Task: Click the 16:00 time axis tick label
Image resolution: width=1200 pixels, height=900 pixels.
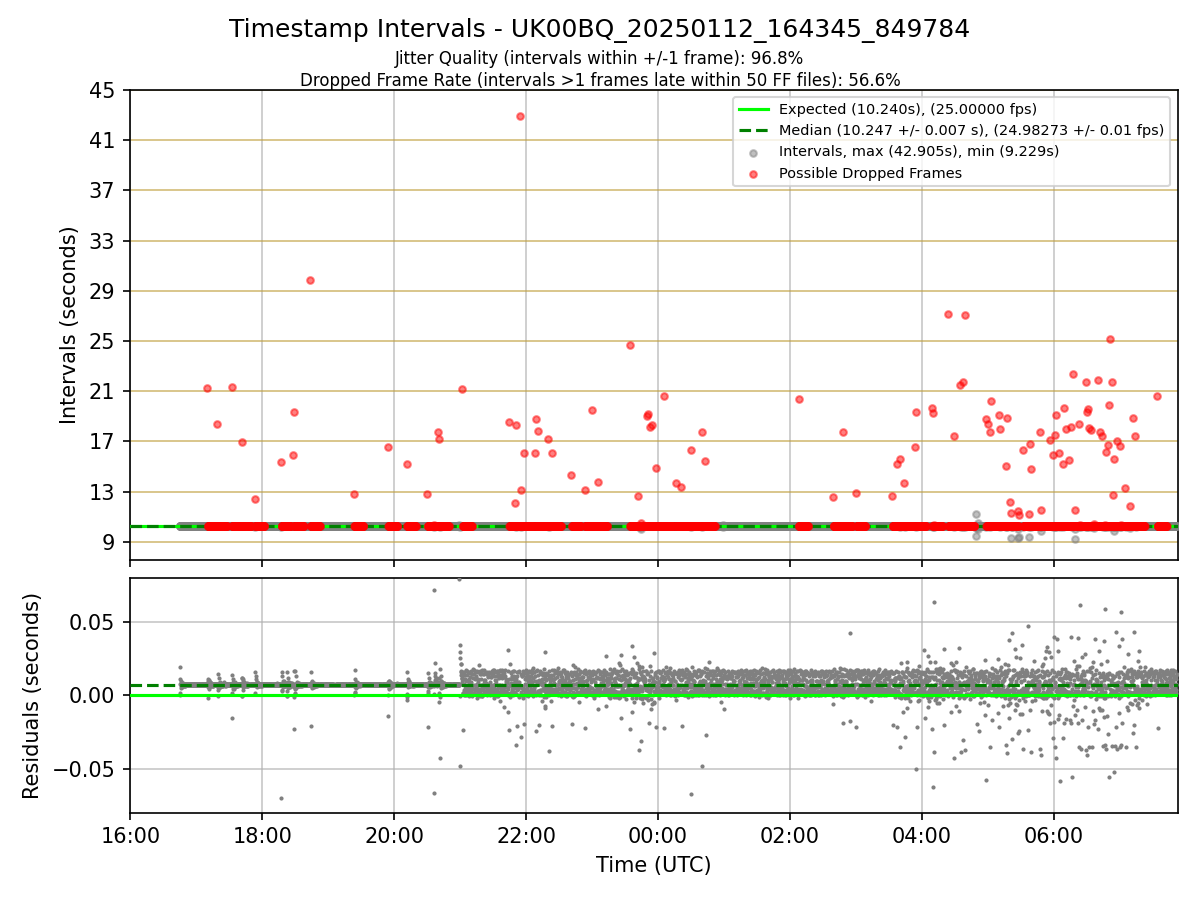Action: point(130,834)
